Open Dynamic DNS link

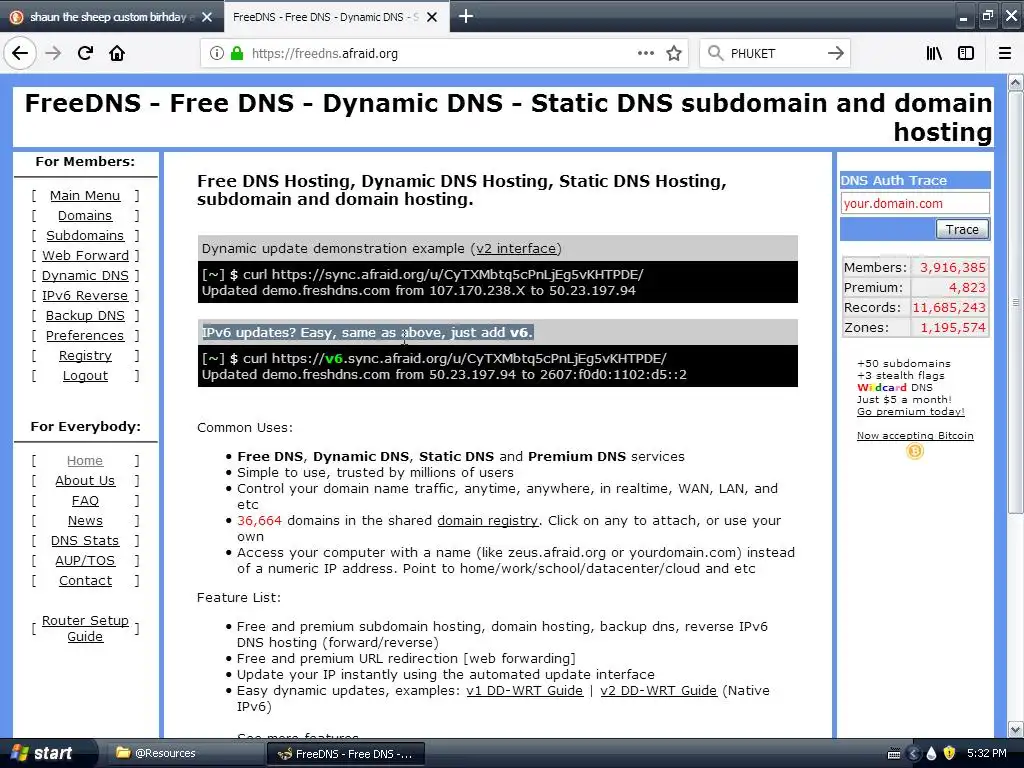coord(85,276)
